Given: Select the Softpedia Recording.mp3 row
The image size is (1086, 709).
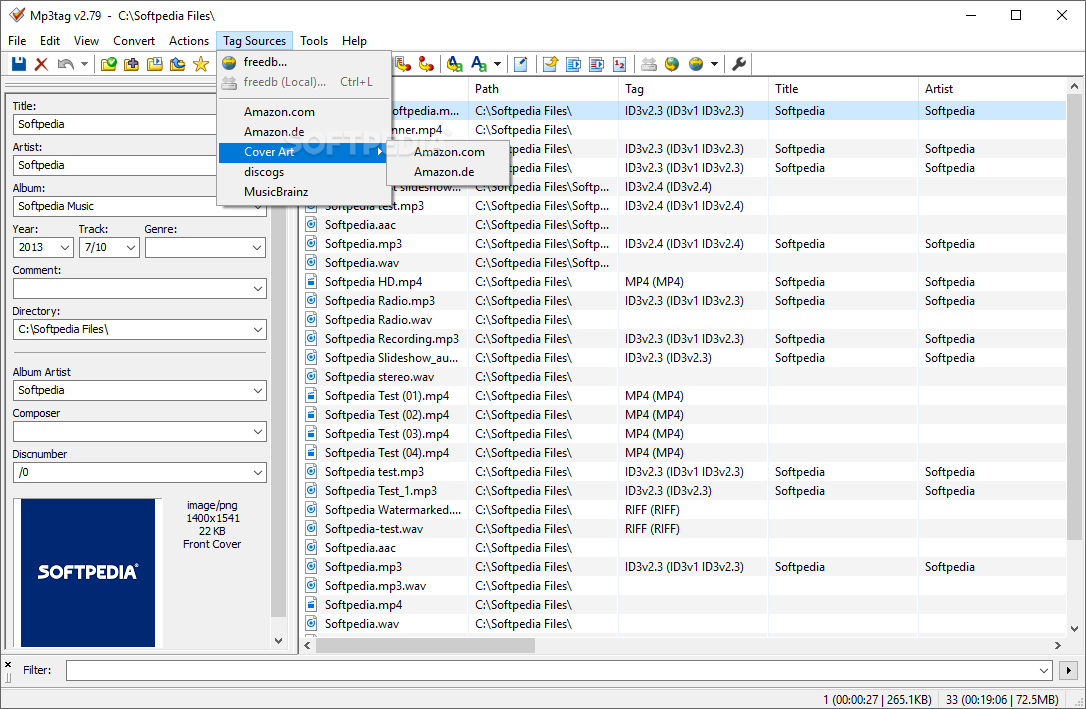Looking at the screenshot, I should [x=684, y=339].
